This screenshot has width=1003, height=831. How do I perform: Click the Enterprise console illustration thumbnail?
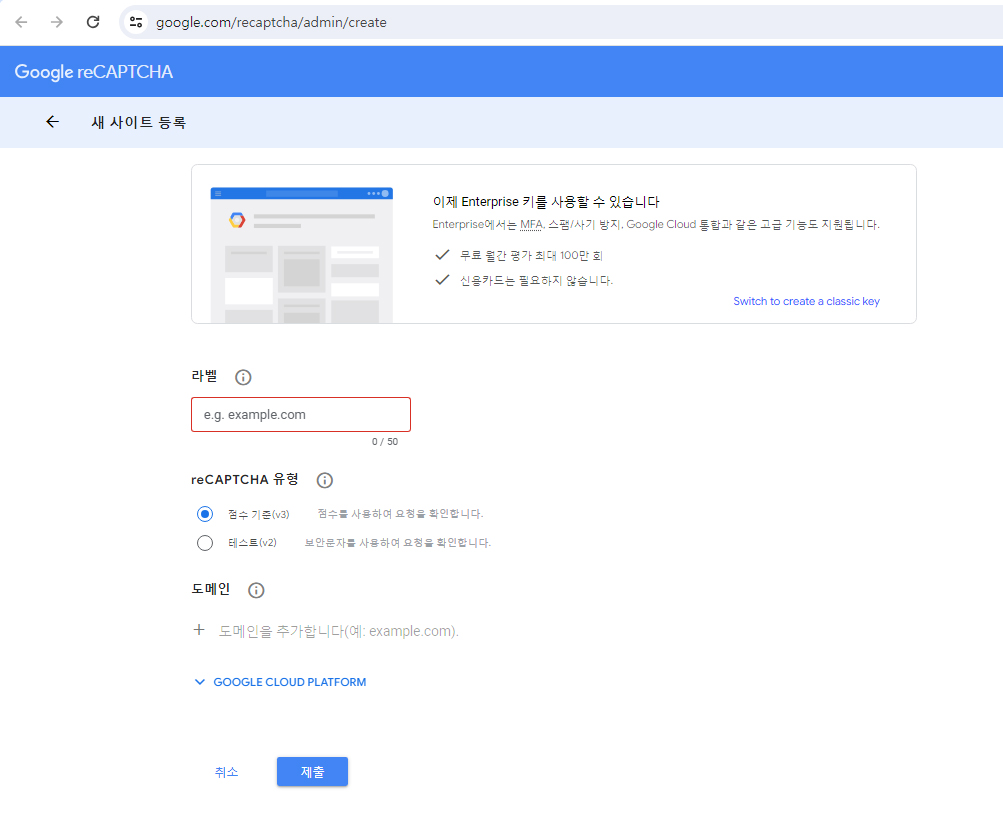tap(301, 255)
